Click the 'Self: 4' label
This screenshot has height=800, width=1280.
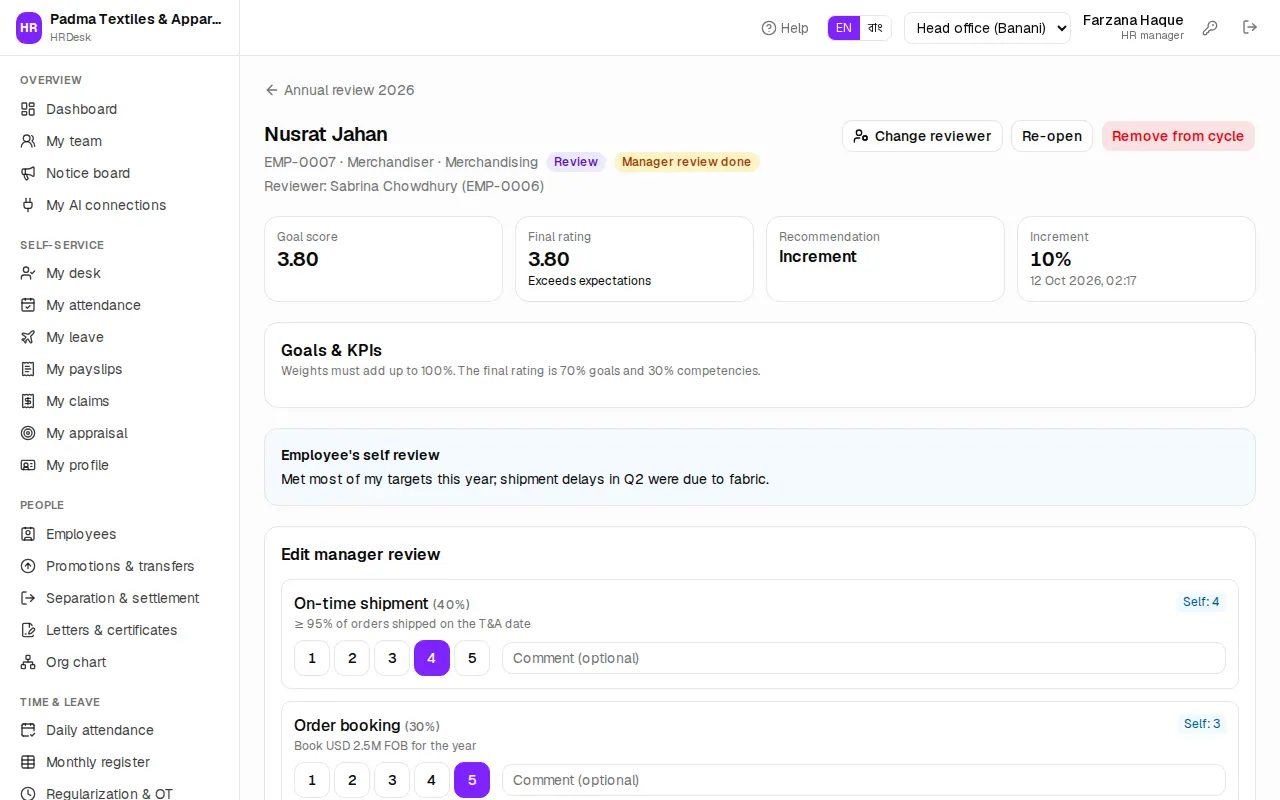pos(1201,602)
